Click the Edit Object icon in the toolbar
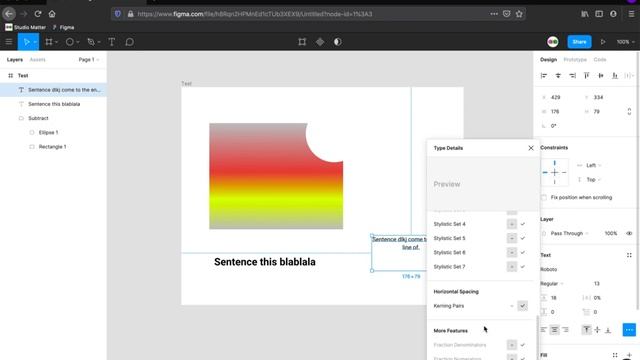The width and height of the screenshot is (640, 360). [302, 42]
